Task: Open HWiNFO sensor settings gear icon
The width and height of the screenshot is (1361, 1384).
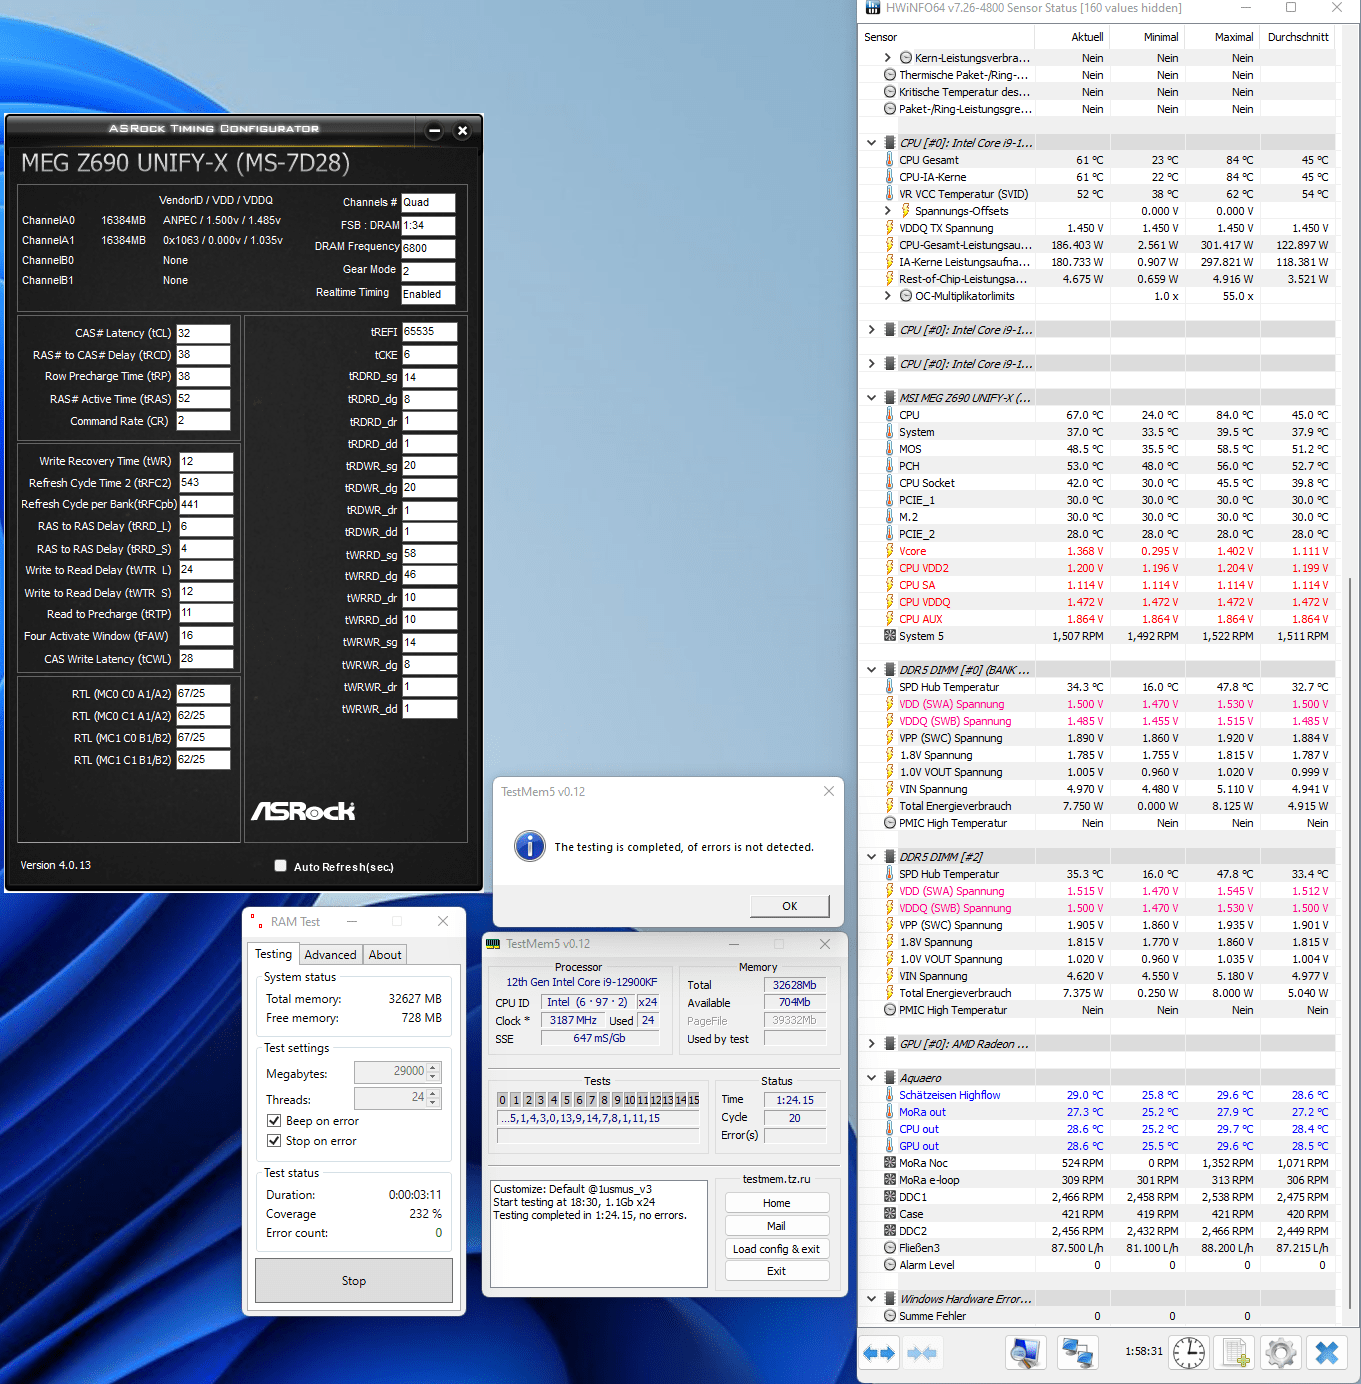Action: pos(1281,1353)
